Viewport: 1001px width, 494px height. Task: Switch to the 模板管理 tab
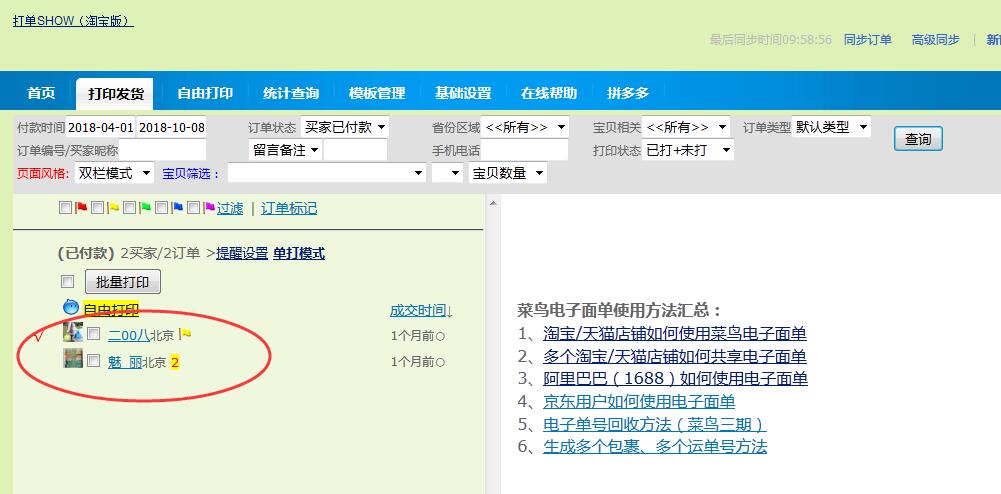coord(377,93)
